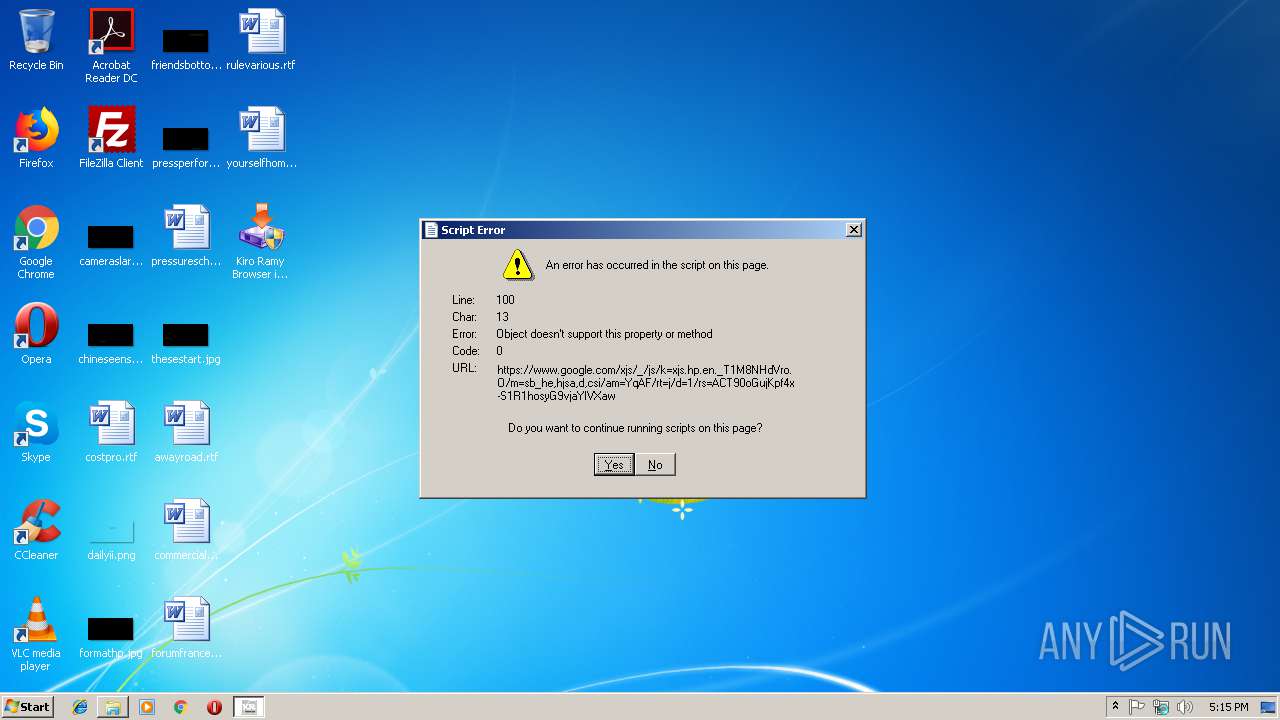Launch CCleaner desktop shortcut
The width and height of the screenshot is (1280, 720).
point(36,531)
